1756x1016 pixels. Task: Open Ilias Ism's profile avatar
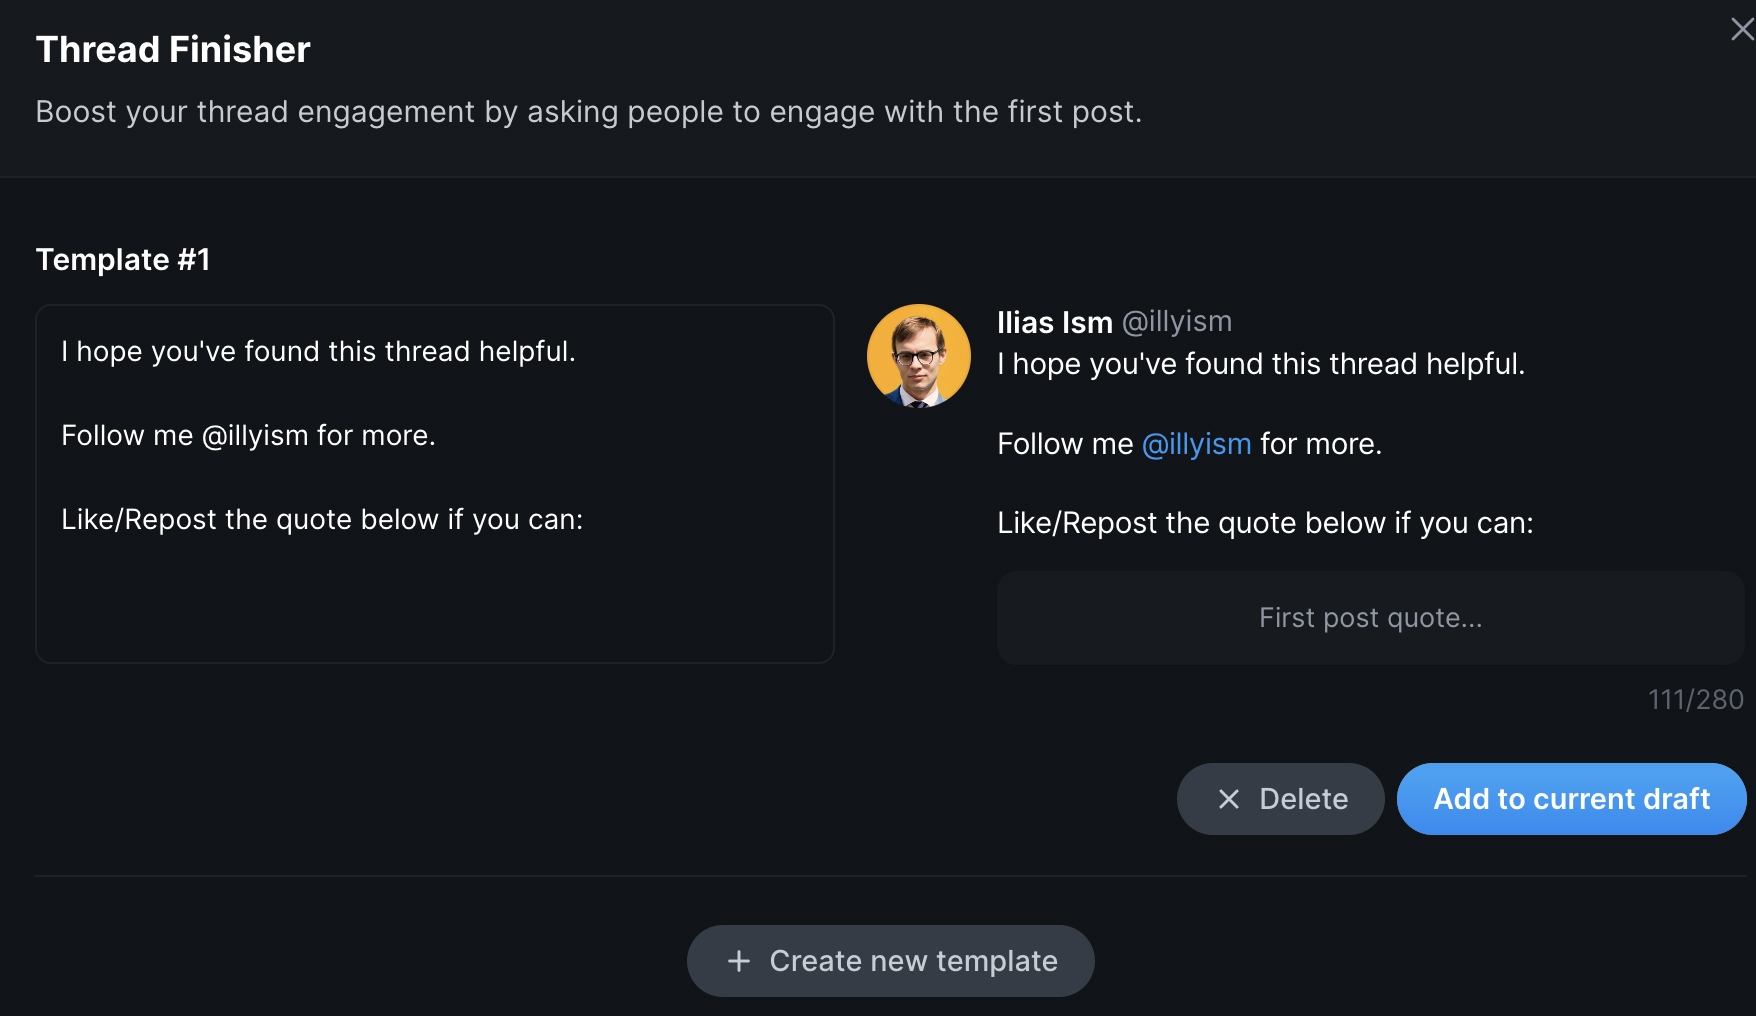[x=918, y=354]
